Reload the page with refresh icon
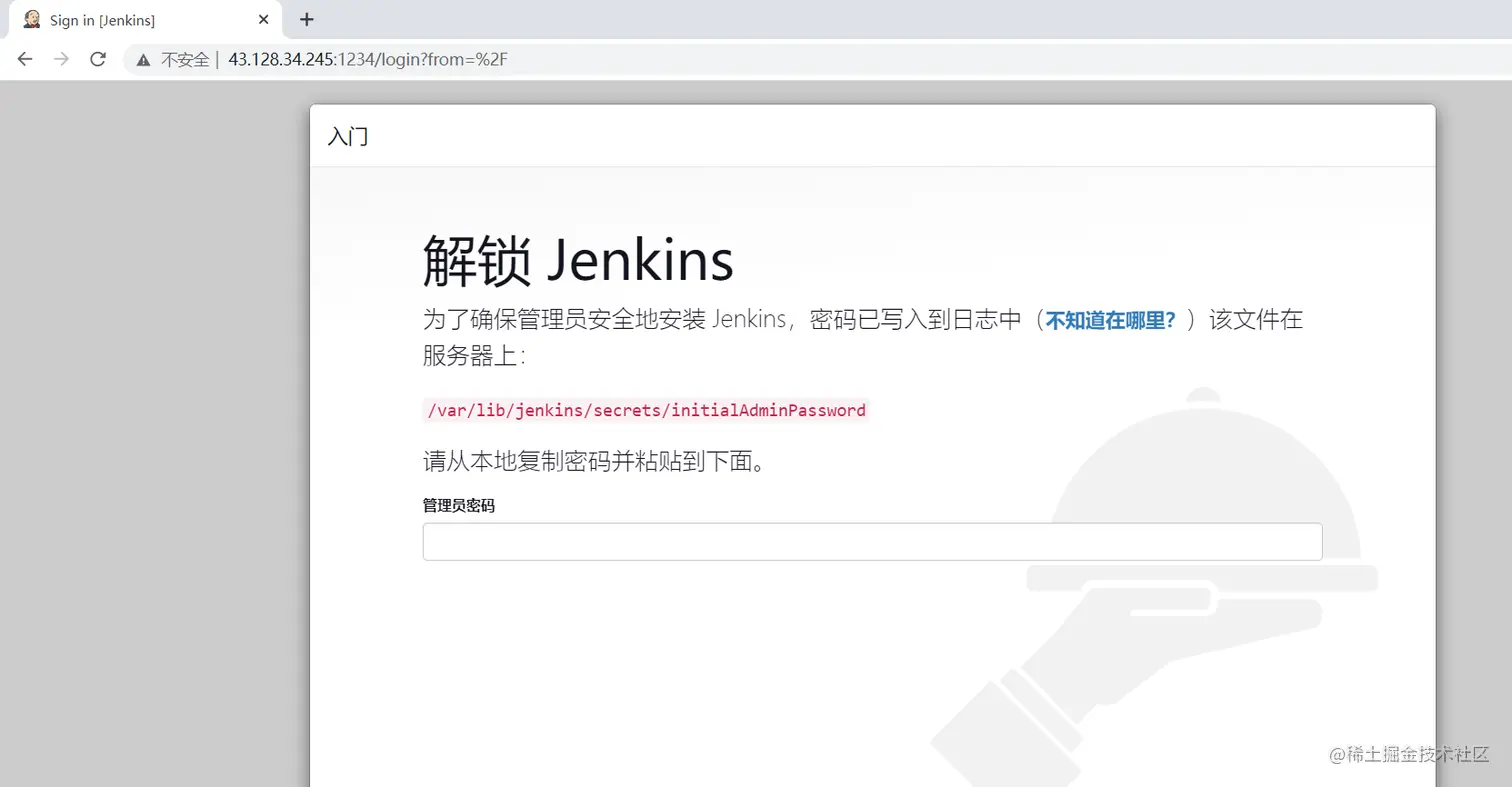Image resolution: width=1512 pixels, height=787 pixels. tap(98, 59)
